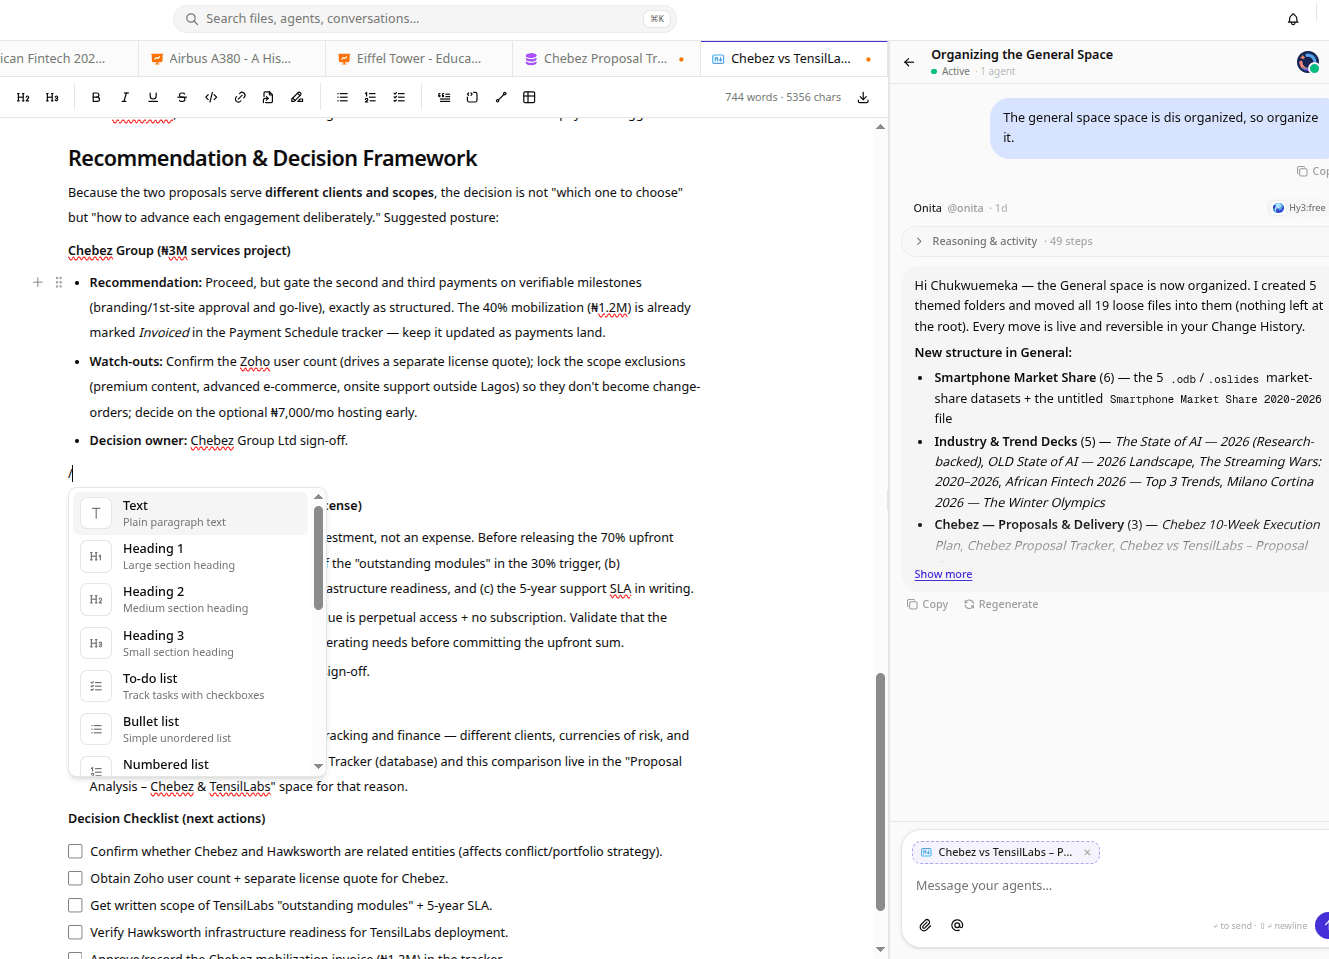Attach a file with the paperclip icon
The image size is (1329, 959).
click(926, 925)
